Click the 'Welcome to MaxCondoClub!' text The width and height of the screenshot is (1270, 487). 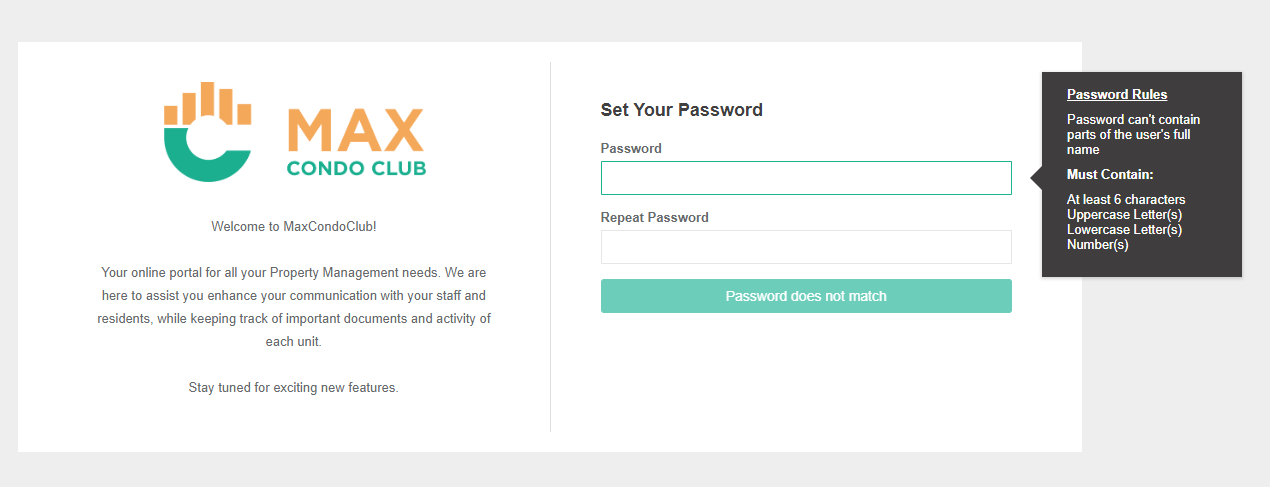tap(293, 227)
